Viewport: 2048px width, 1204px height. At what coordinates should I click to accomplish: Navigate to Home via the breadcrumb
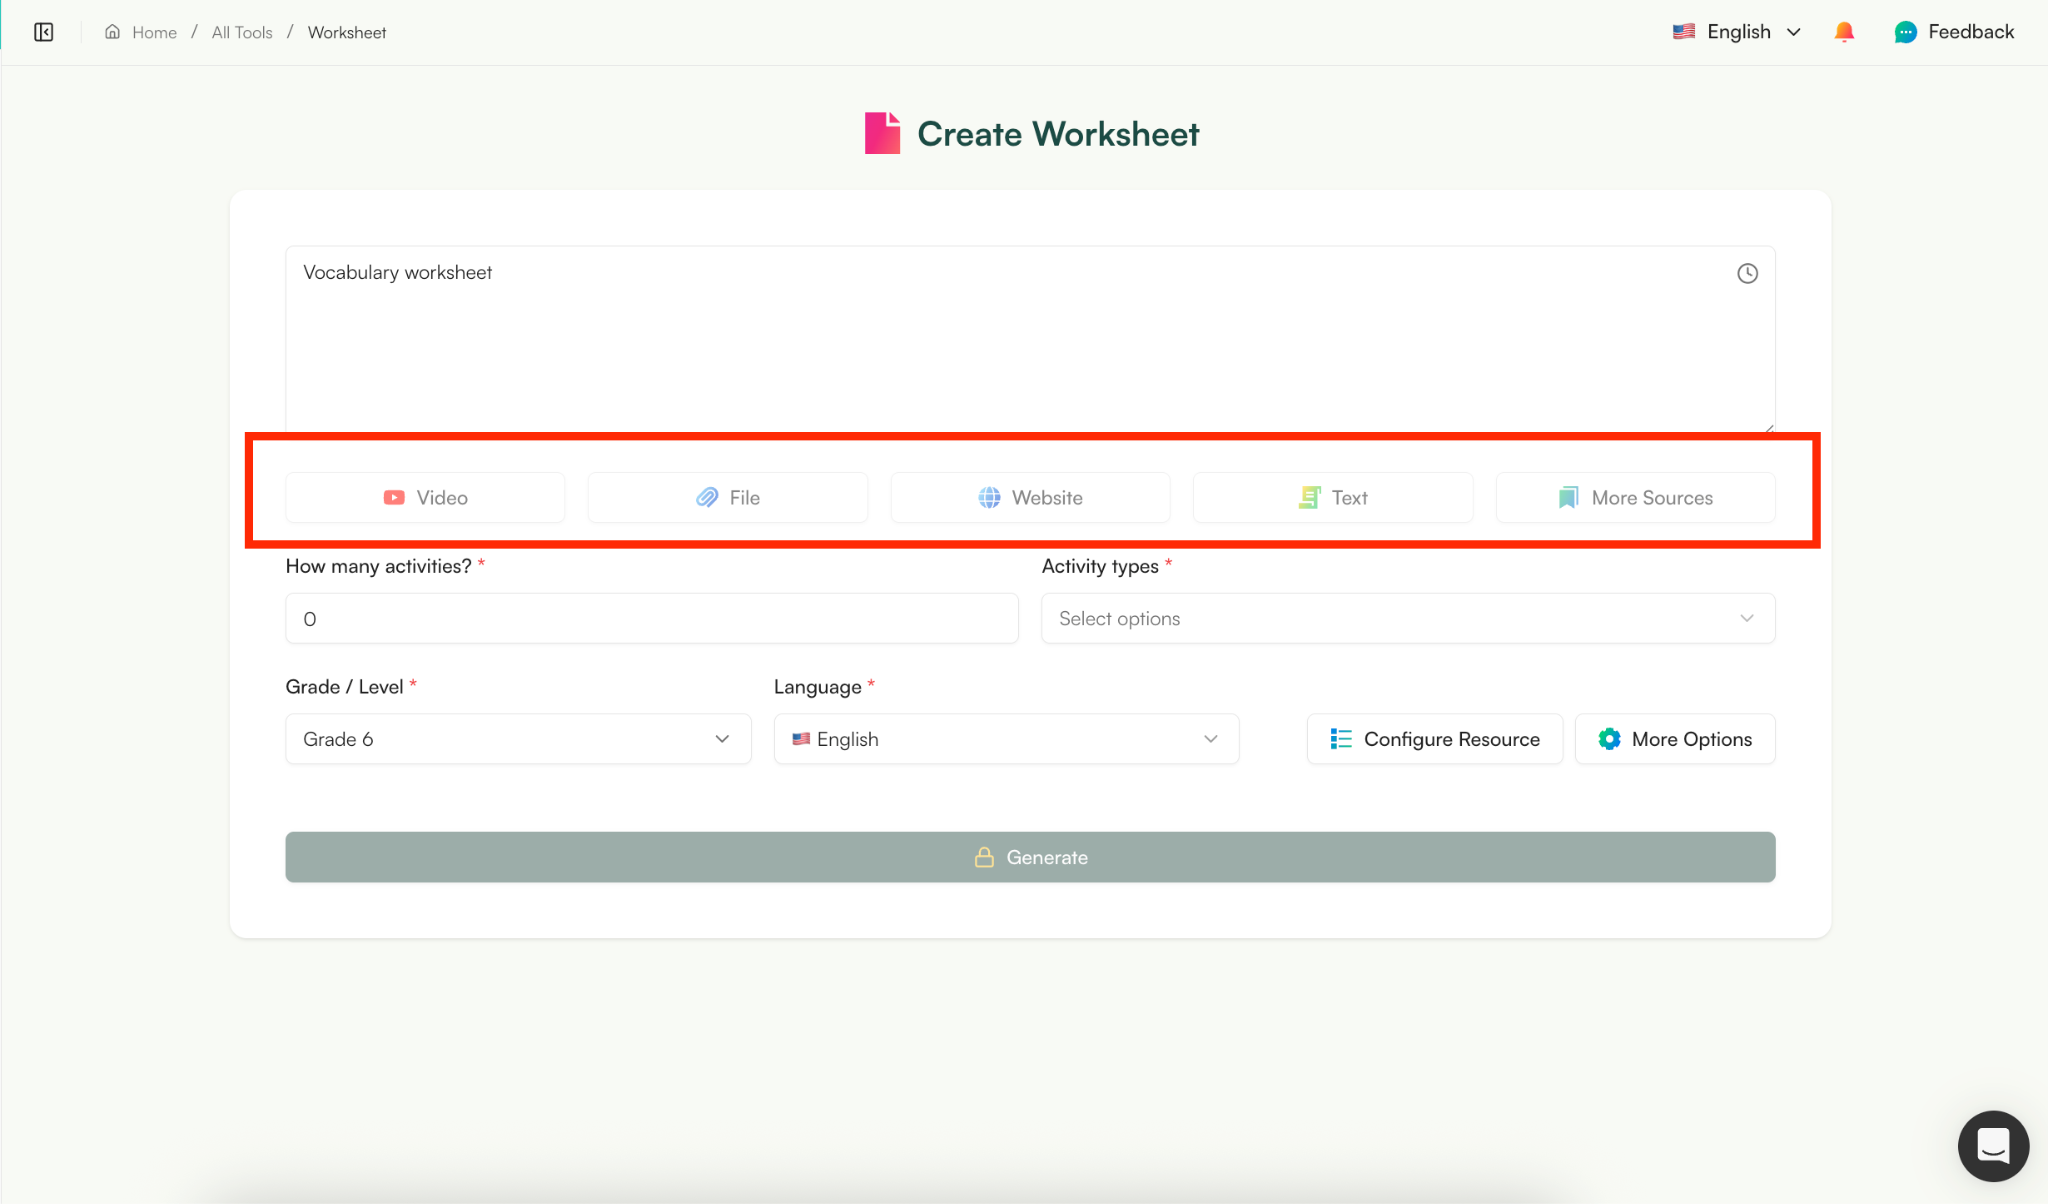pyautogui.click(x=152, y=31)
